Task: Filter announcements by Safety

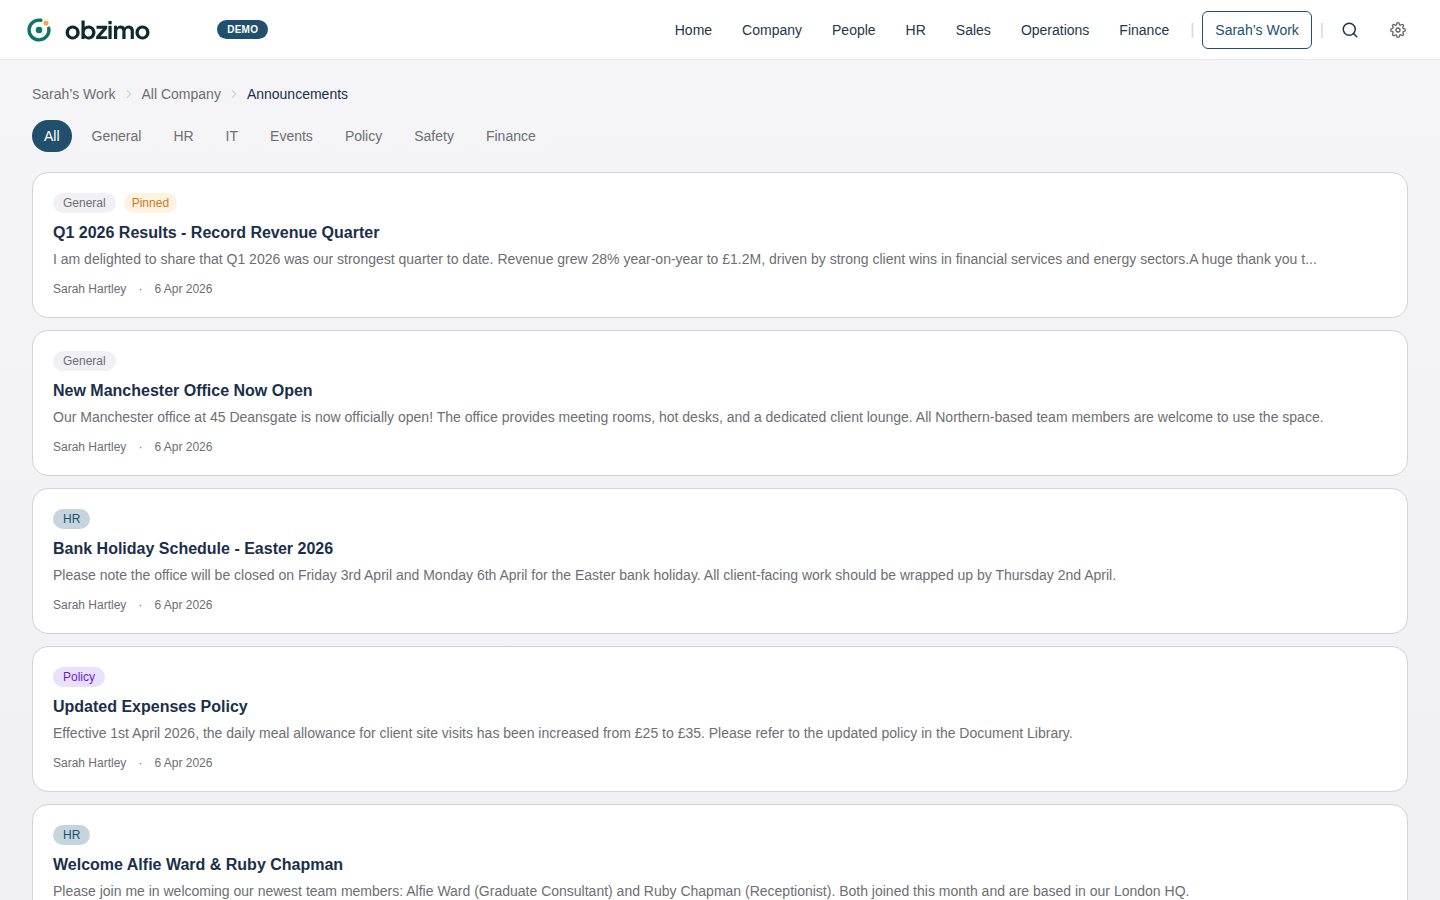Action: click(434, 136)
